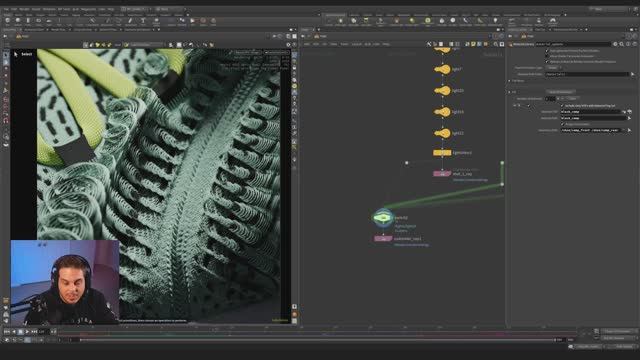The width and height of the screenshot is (640, 360).
Task: Open the main menu bar Help menu
Action: click(x=111, y=9)
